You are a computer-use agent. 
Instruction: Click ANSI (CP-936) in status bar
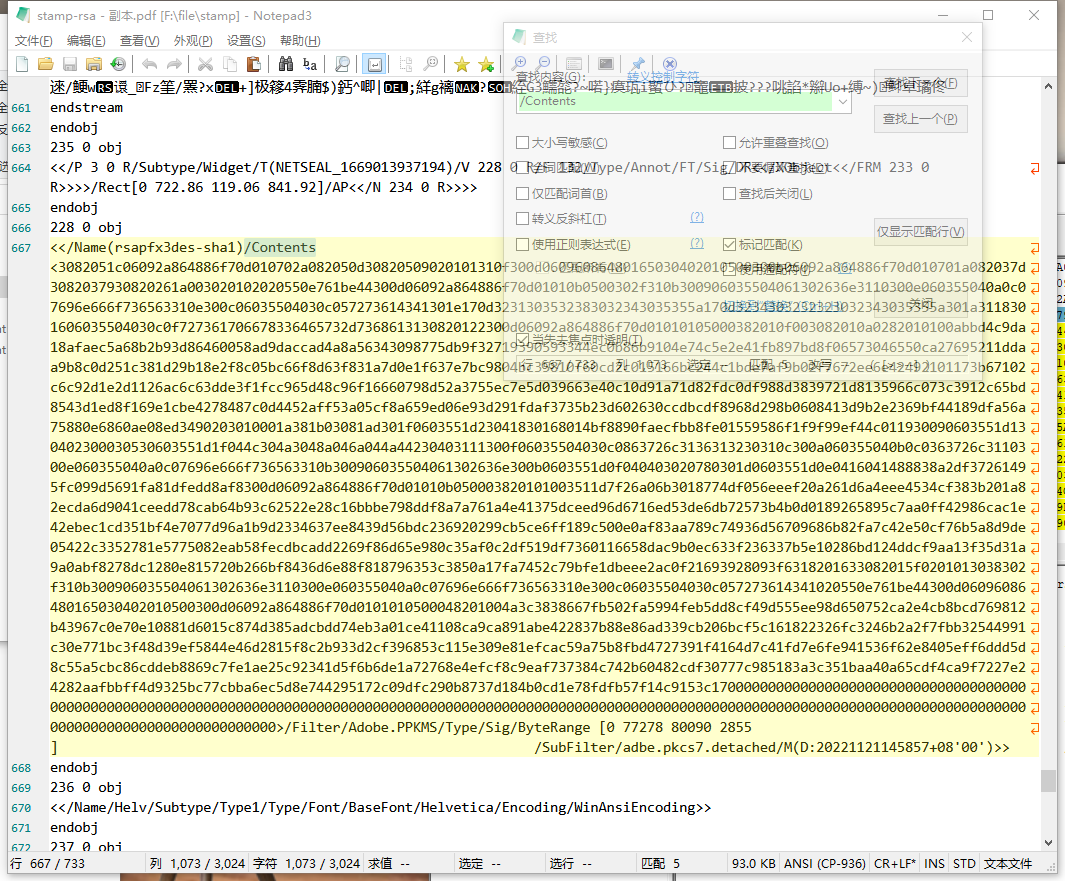pyautogui.click(x=825, y=863)
